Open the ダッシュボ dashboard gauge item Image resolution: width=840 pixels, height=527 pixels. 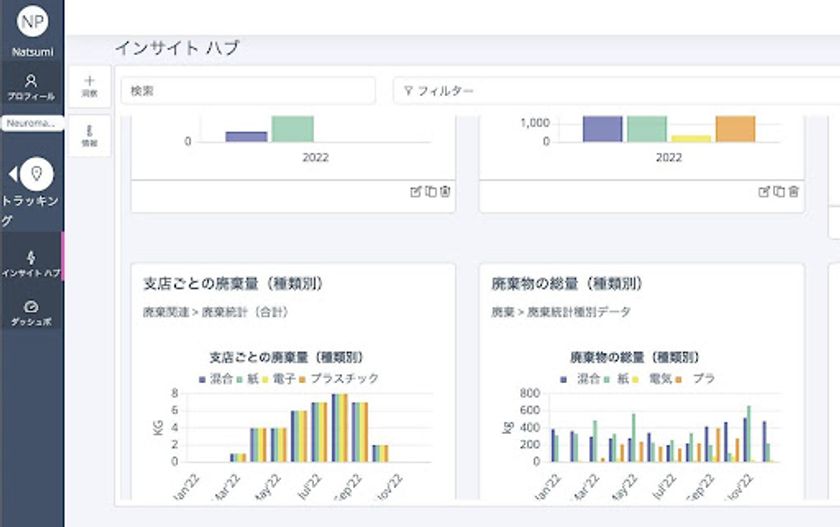pyautogui.click(x=31, y=313)
